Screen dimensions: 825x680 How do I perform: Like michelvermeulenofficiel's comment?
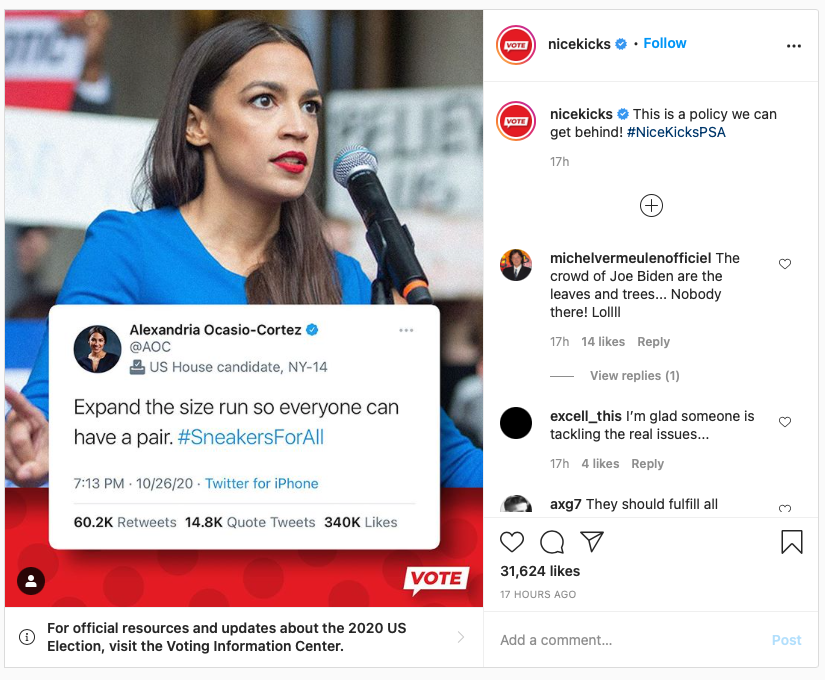coord(784,264)
